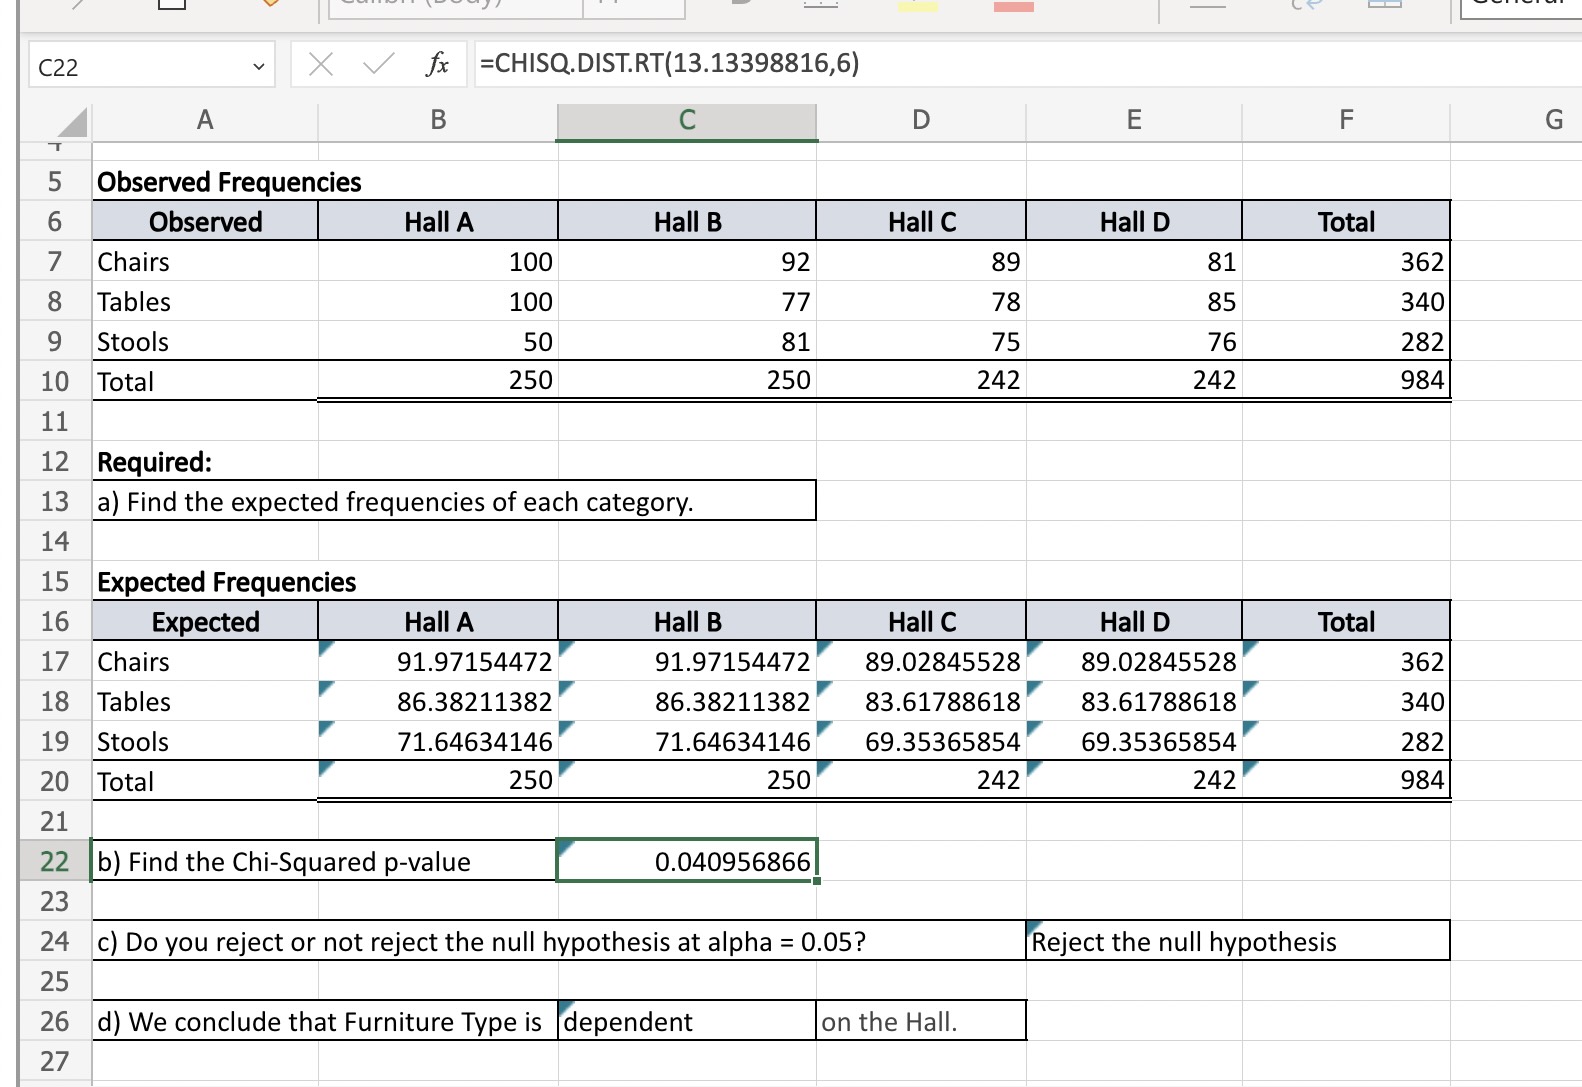Click the Select All corner triangle
This screenshot has height=1087, width=1582.
coord(72,122)
